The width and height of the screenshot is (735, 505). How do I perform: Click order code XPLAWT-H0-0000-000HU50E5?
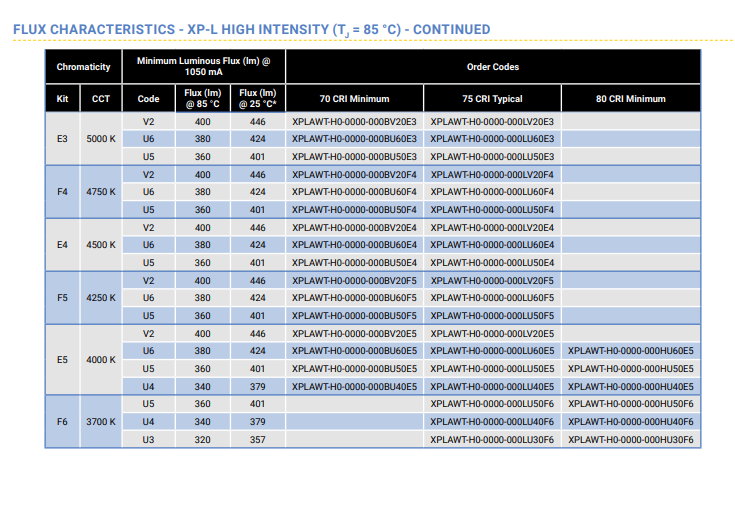click(x=631, y=369)
